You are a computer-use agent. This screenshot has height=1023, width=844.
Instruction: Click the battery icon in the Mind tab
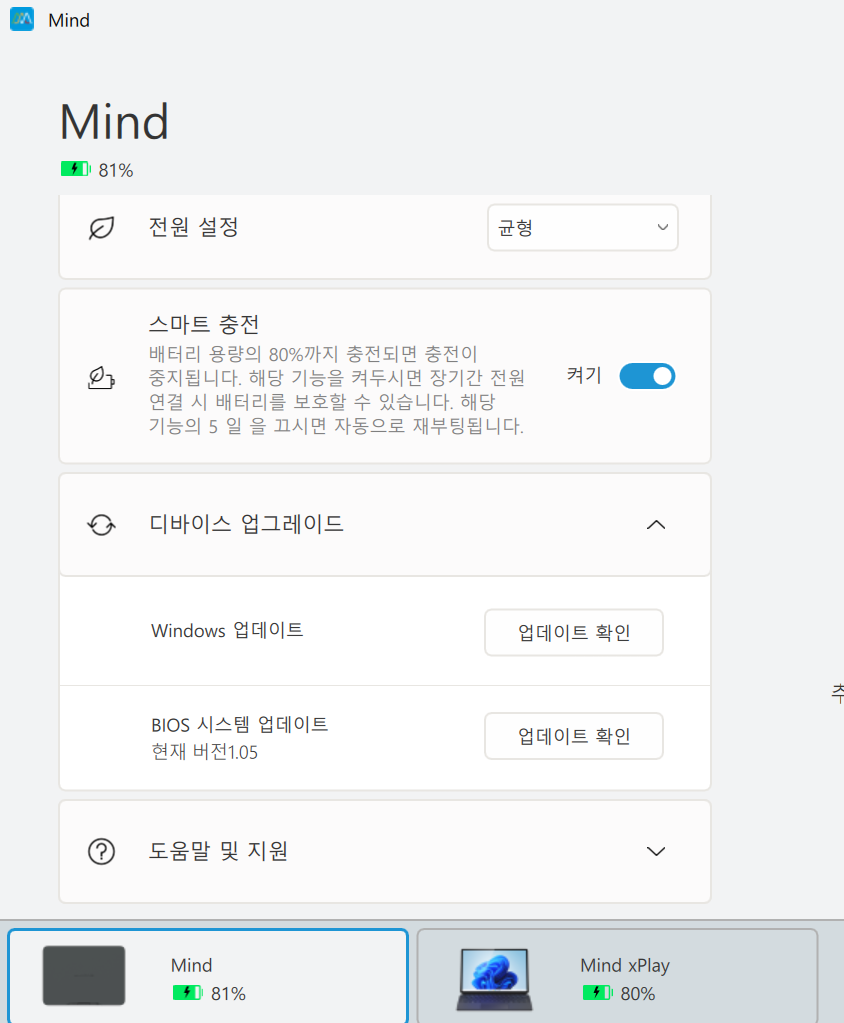(188, 993)
